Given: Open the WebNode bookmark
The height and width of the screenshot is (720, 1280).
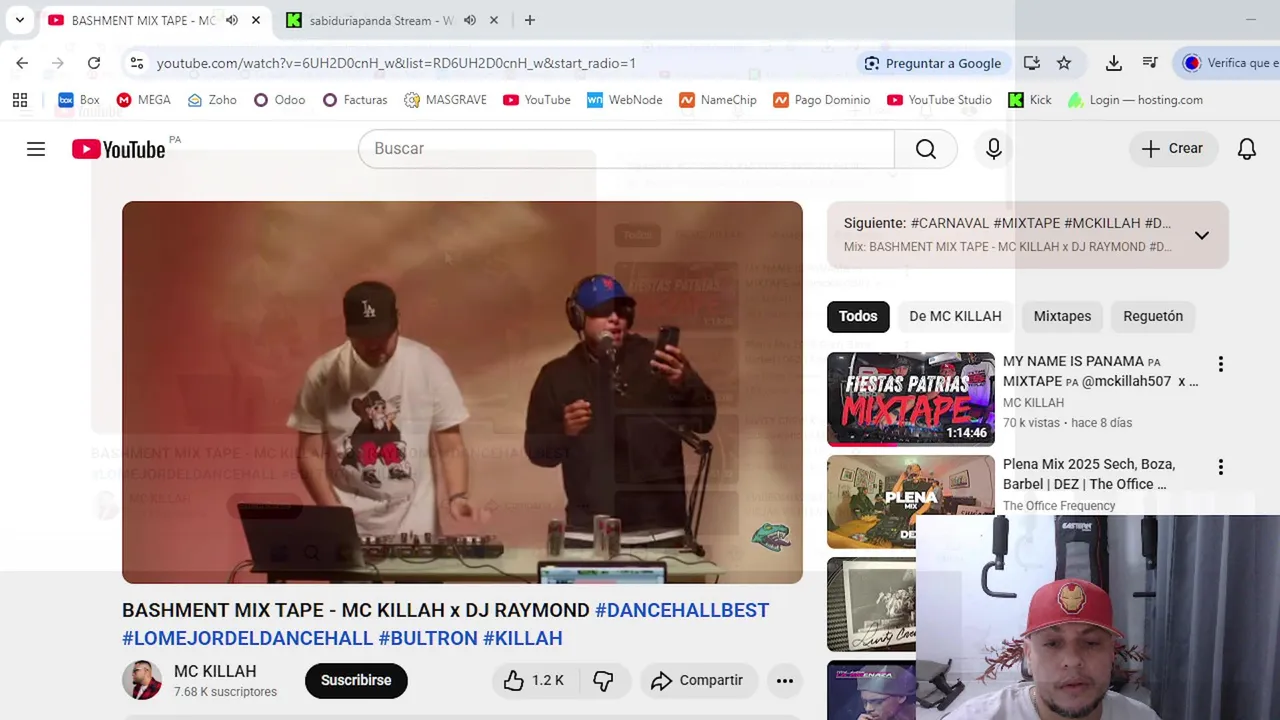Looking at the screenshot, I should [625, 100].
